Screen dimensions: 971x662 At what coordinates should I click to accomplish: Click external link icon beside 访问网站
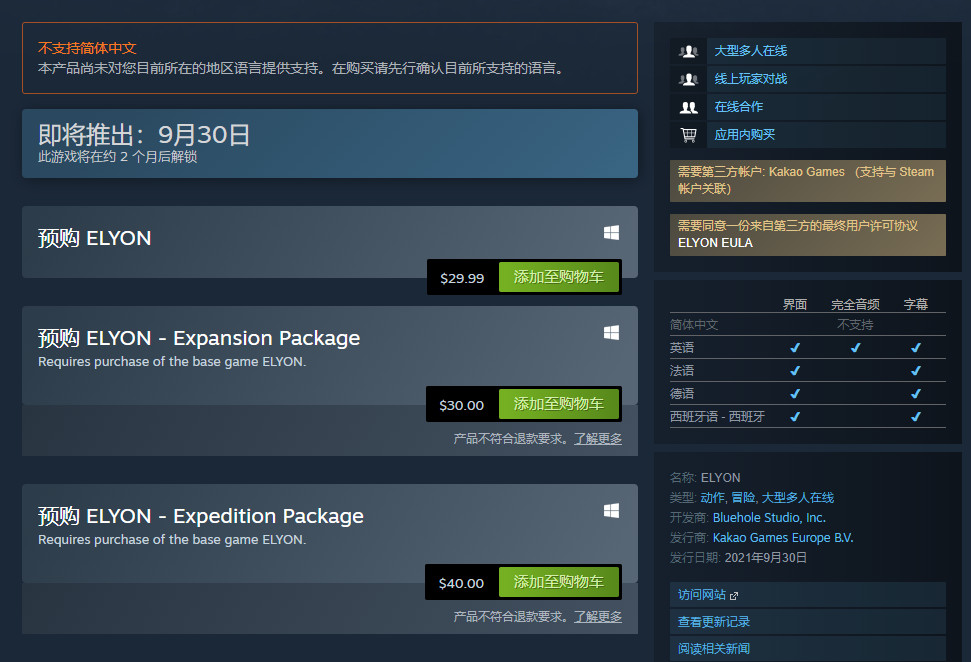coord(734,596)
